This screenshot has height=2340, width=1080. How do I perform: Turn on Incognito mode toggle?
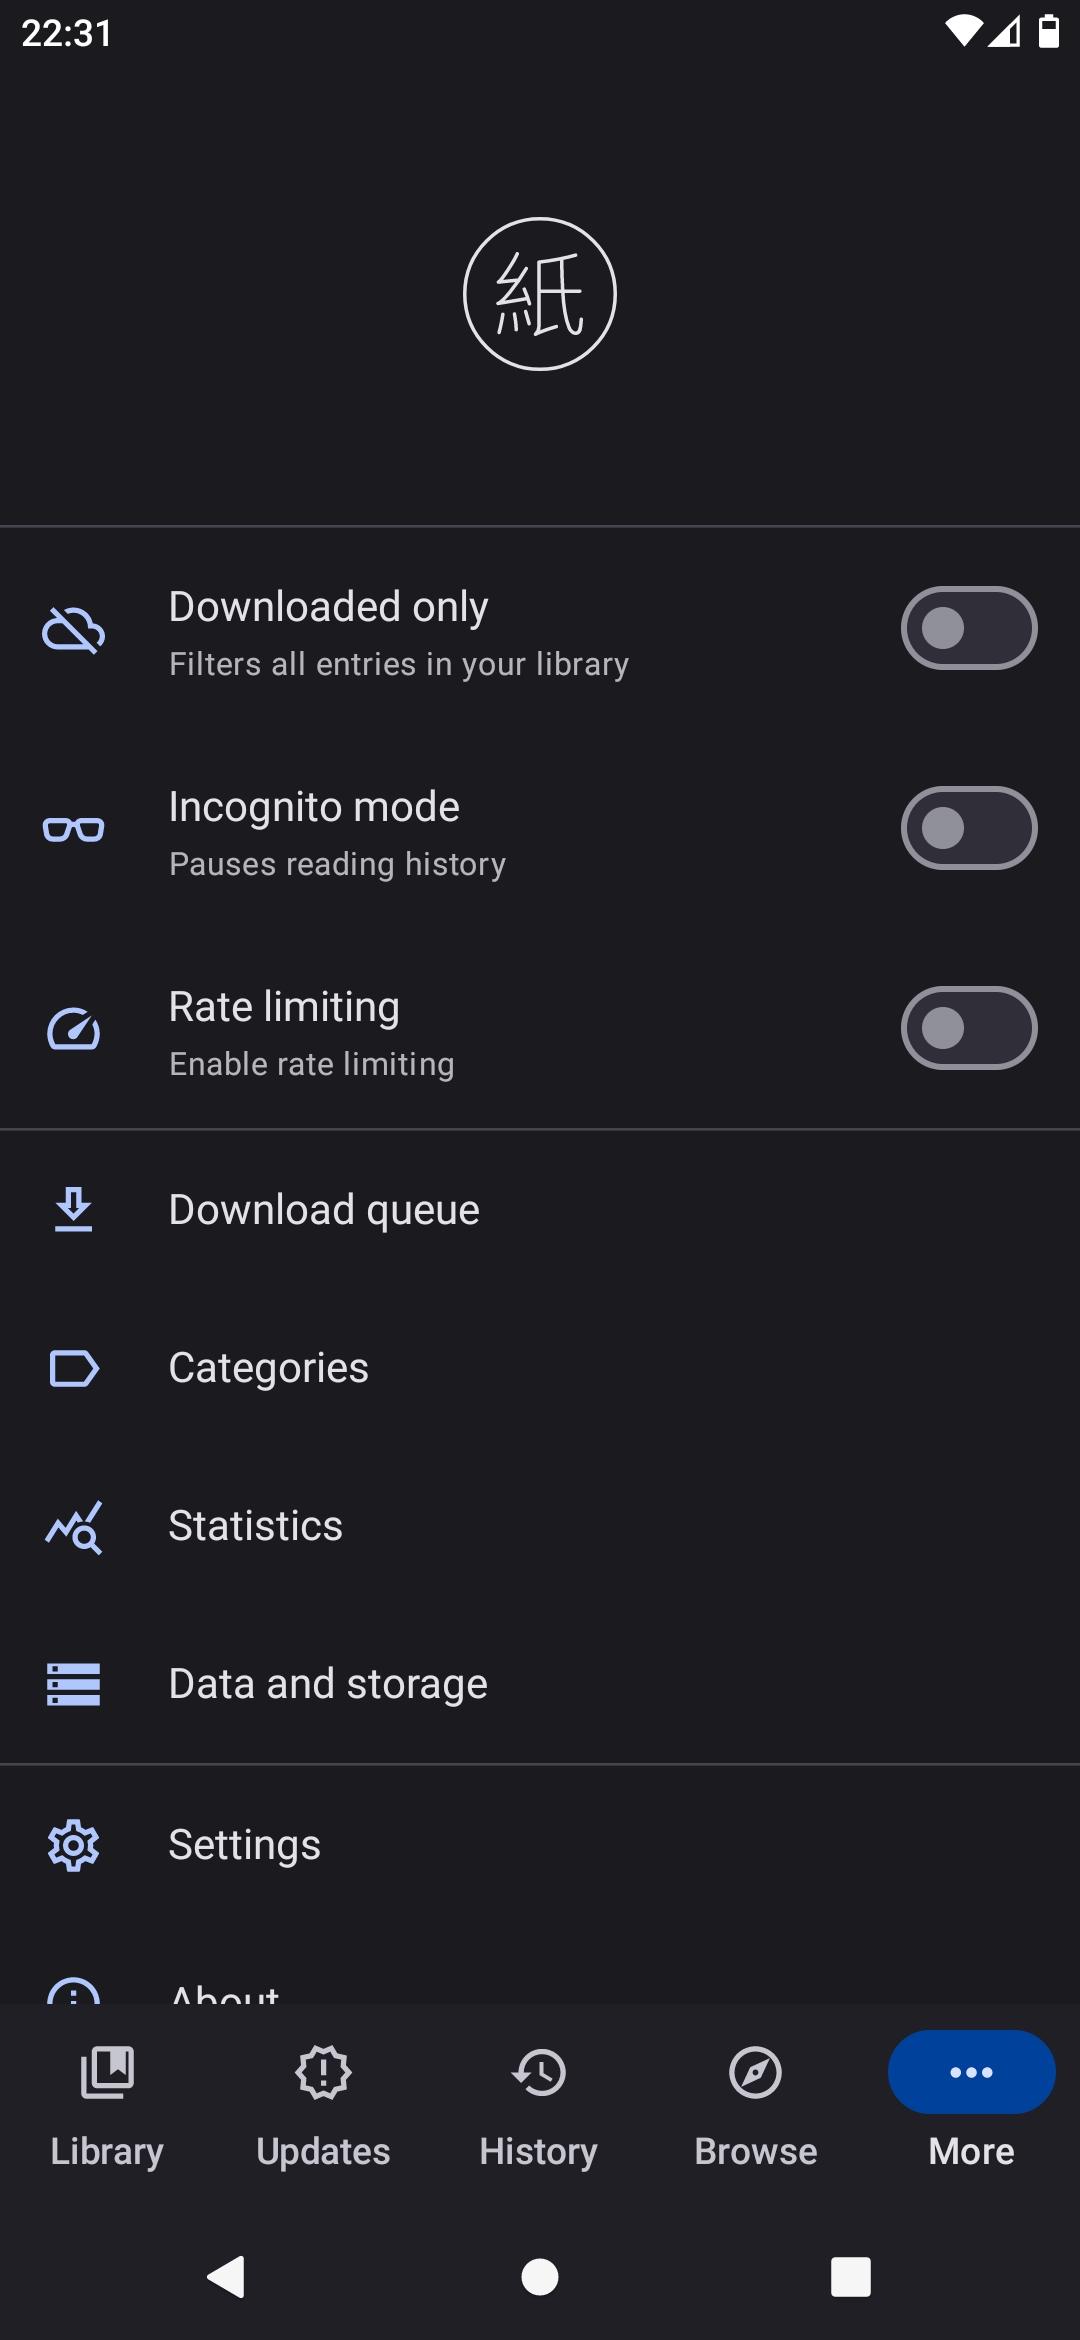tap(968, 828)
